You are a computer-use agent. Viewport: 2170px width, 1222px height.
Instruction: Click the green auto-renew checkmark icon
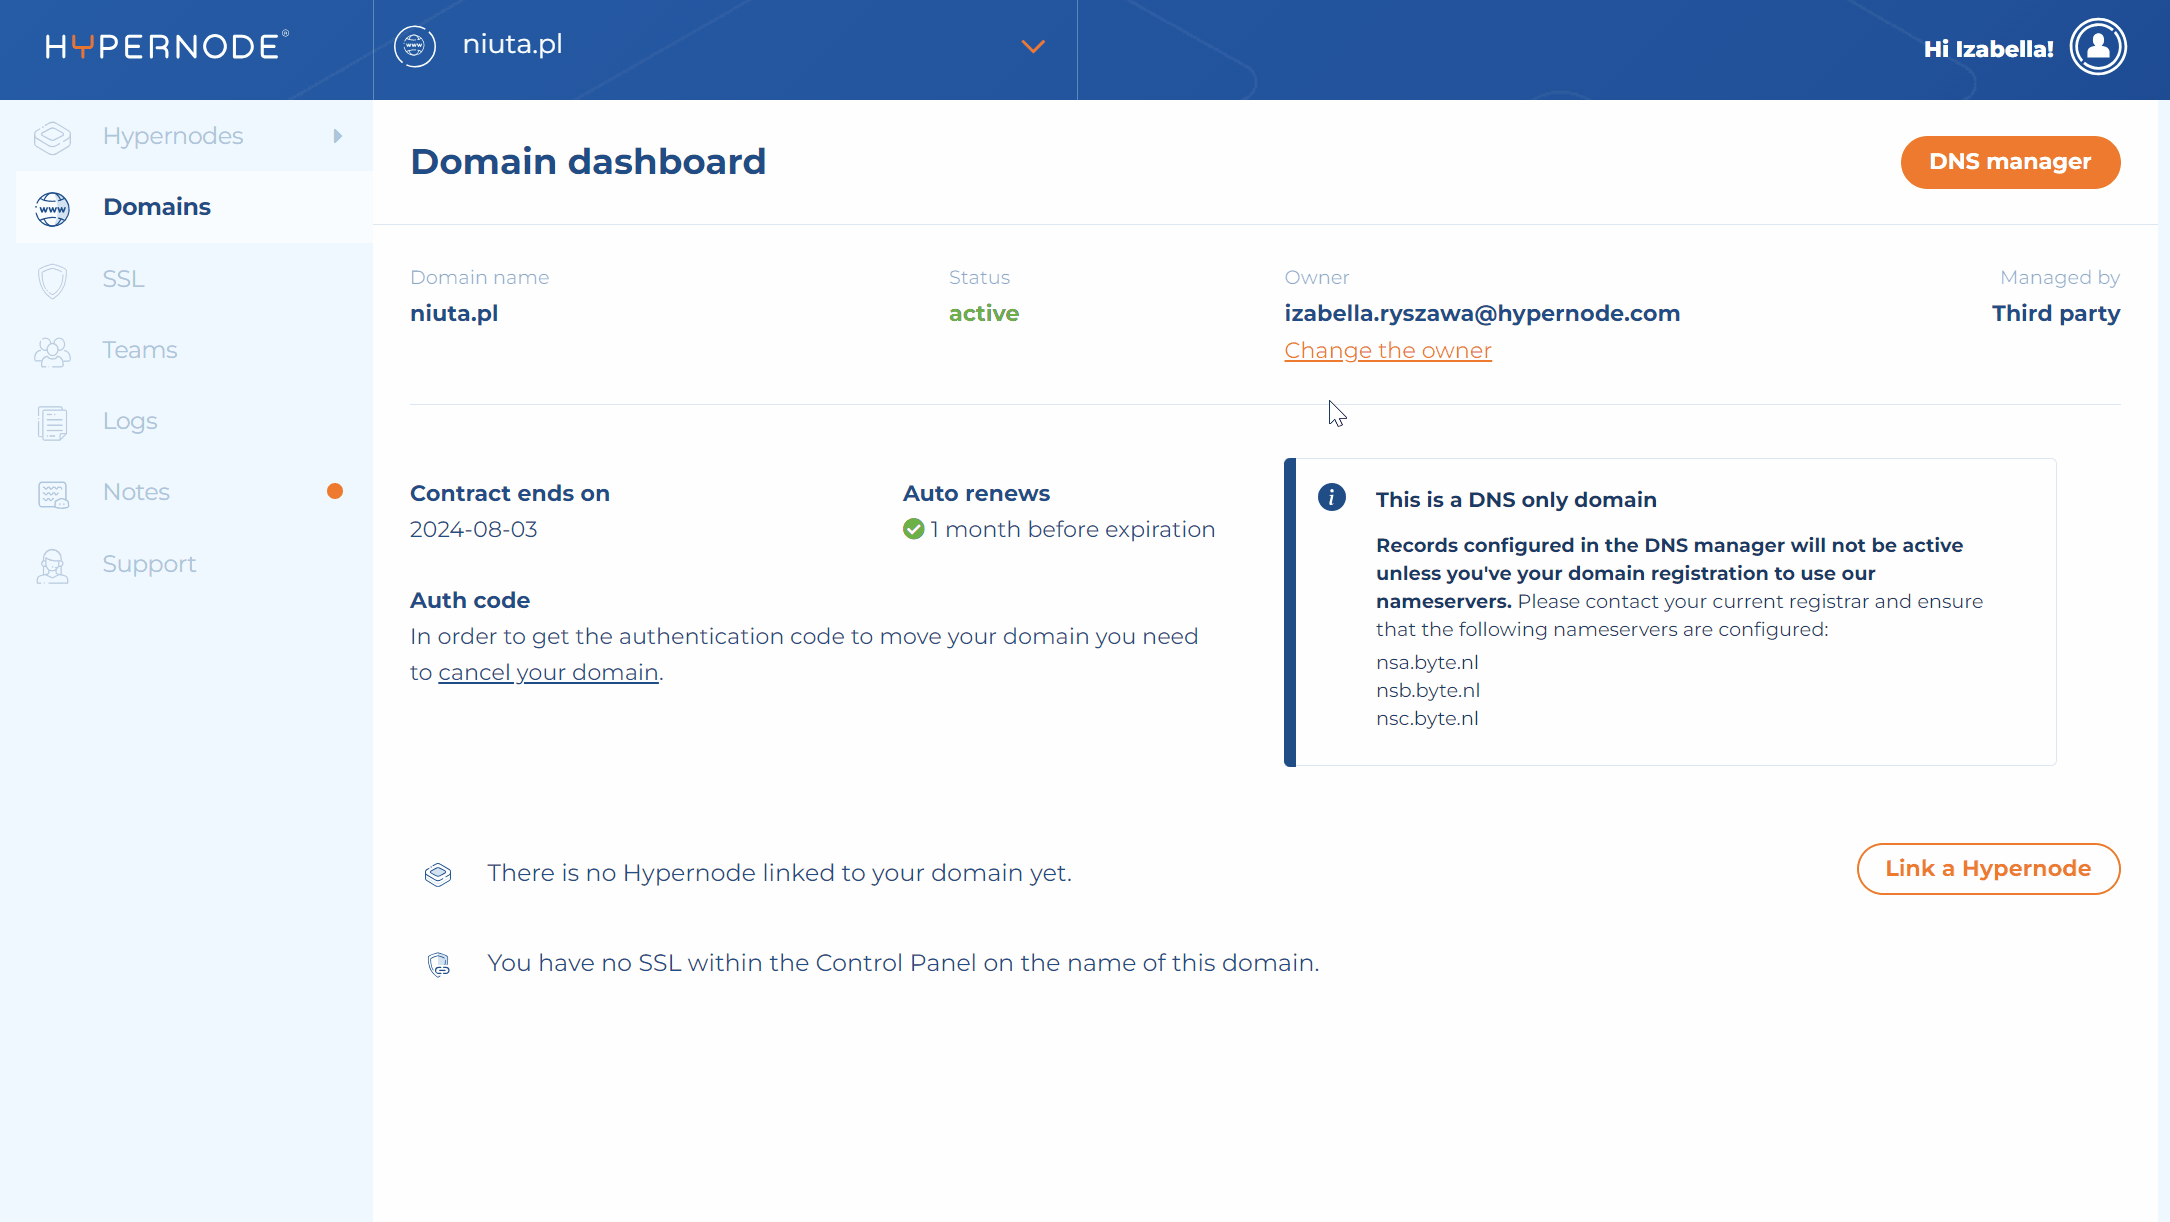click(913, 529)
